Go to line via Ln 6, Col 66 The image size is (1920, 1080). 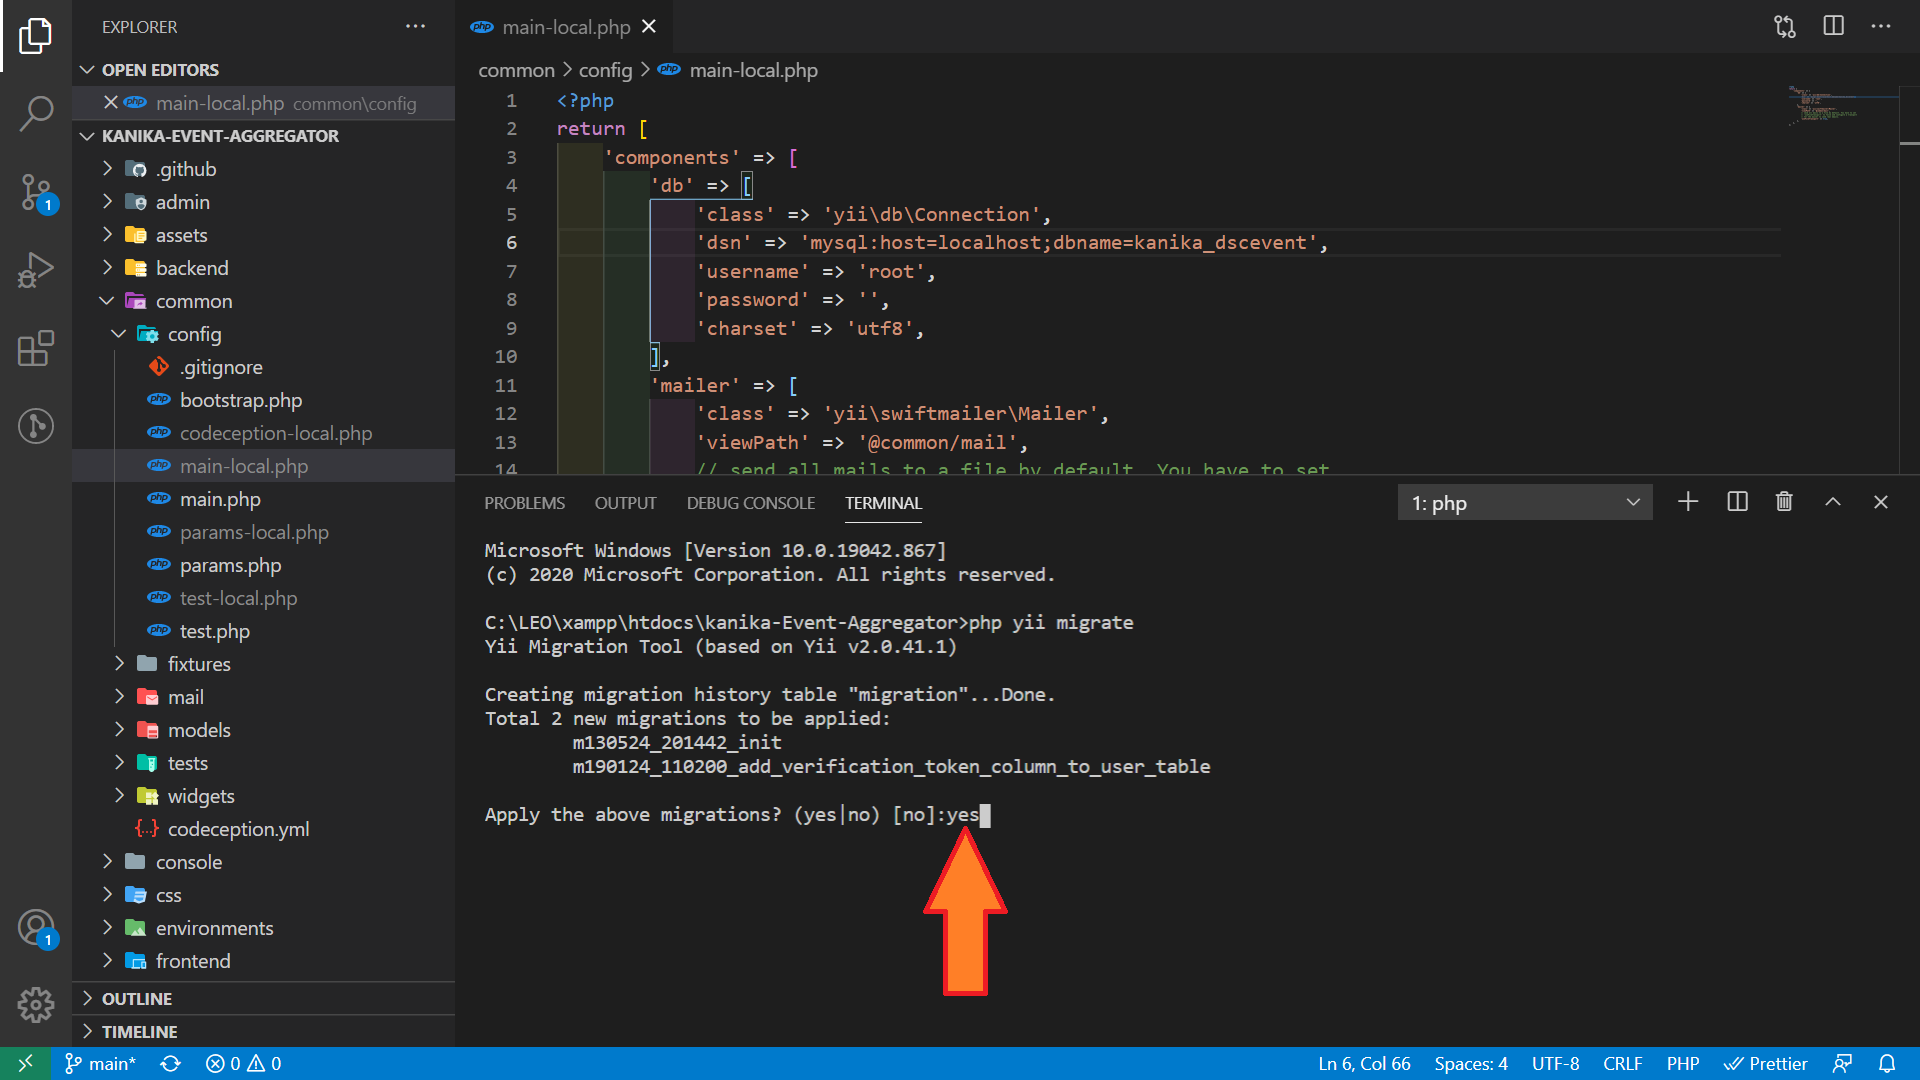tap(1364, 1064)
